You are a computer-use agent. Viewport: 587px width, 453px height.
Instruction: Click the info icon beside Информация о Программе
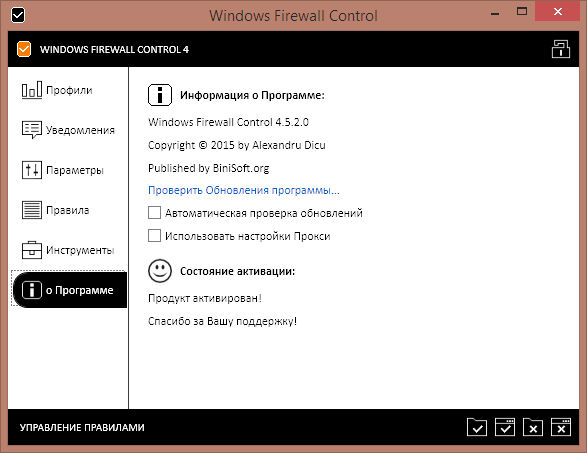160,95
